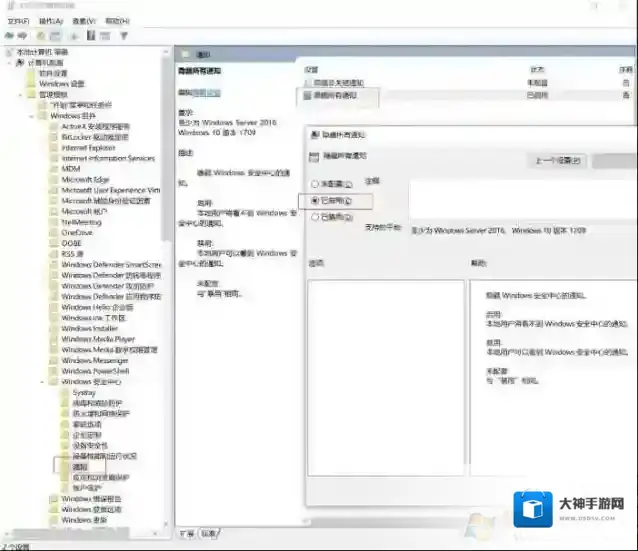The width and height of the screenshot is (638, 551).
Task: Click the 设置 column header
Action: 311,70
